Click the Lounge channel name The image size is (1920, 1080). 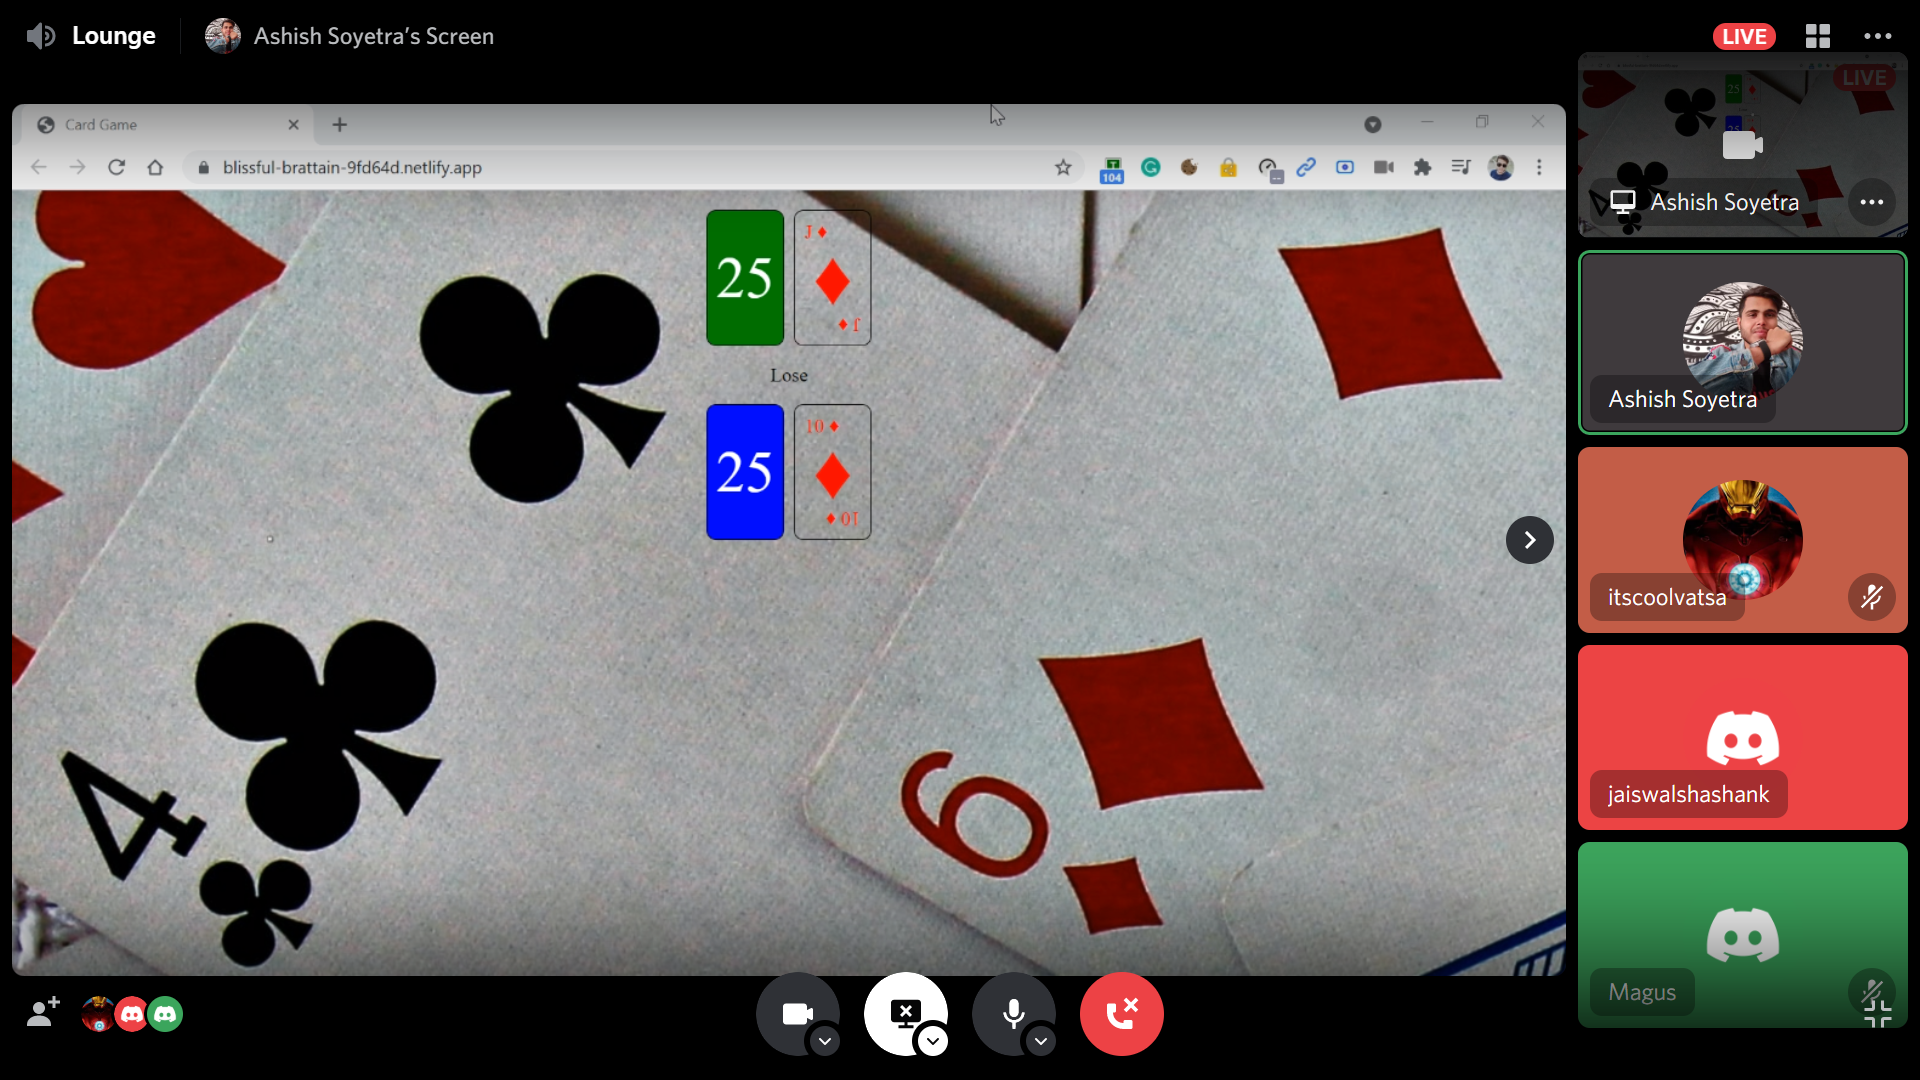(x=113, y=36)
